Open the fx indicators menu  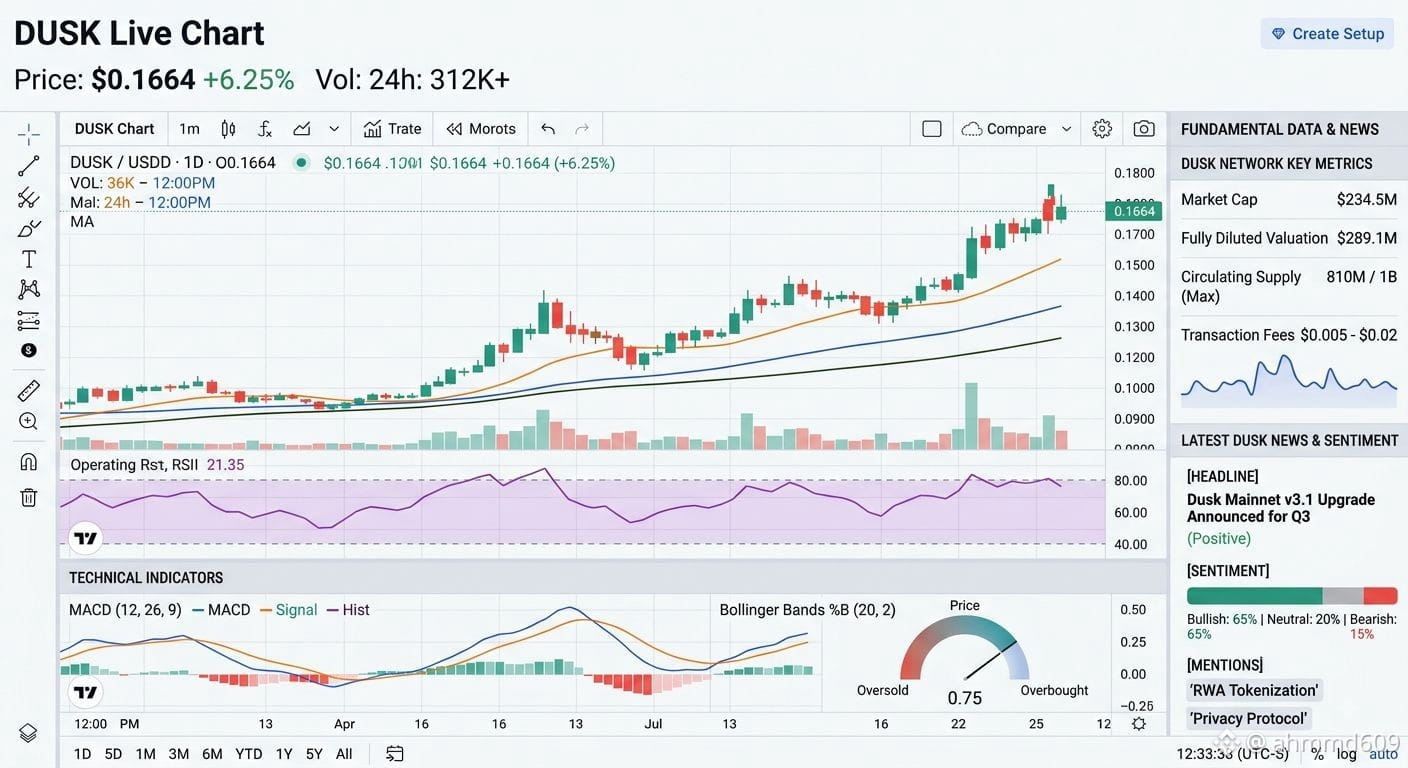point(265,129)
